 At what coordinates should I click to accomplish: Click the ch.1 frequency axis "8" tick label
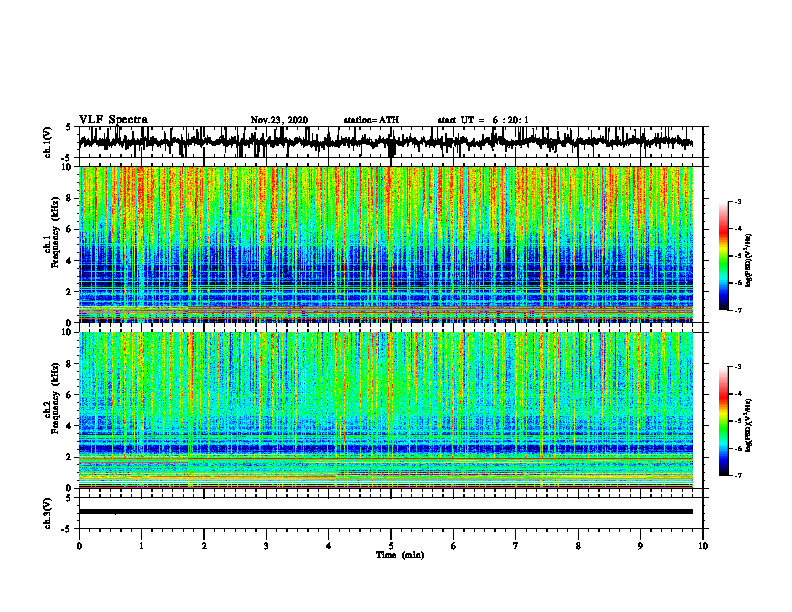pos(70,198)
